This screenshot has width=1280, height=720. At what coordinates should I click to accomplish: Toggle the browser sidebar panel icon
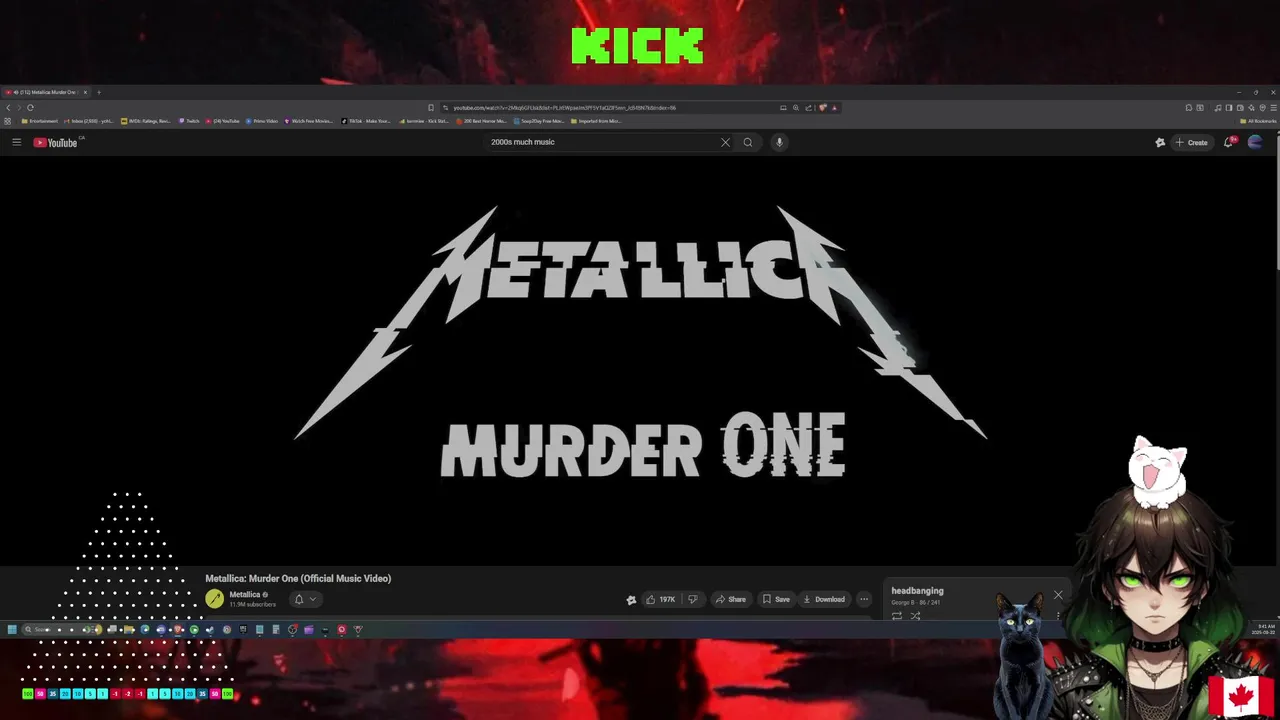1229,107
